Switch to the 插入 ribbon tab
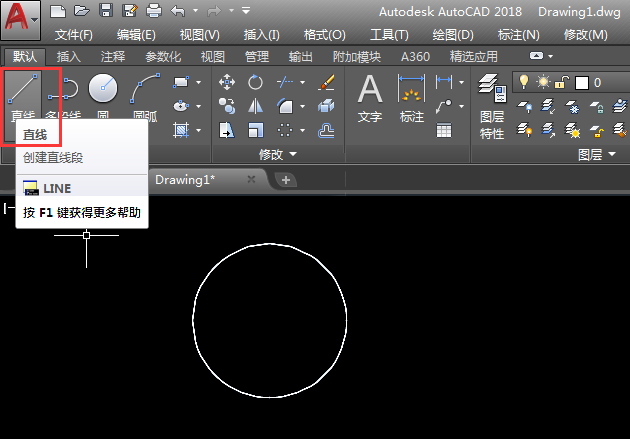 [x=69, y=57]
